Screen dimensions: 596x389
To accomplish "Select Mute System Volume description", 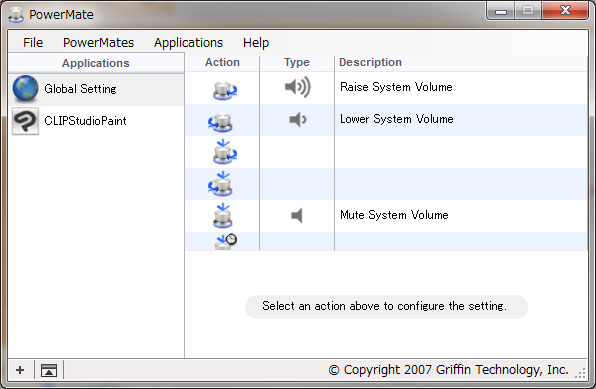I will click(394, 215).
